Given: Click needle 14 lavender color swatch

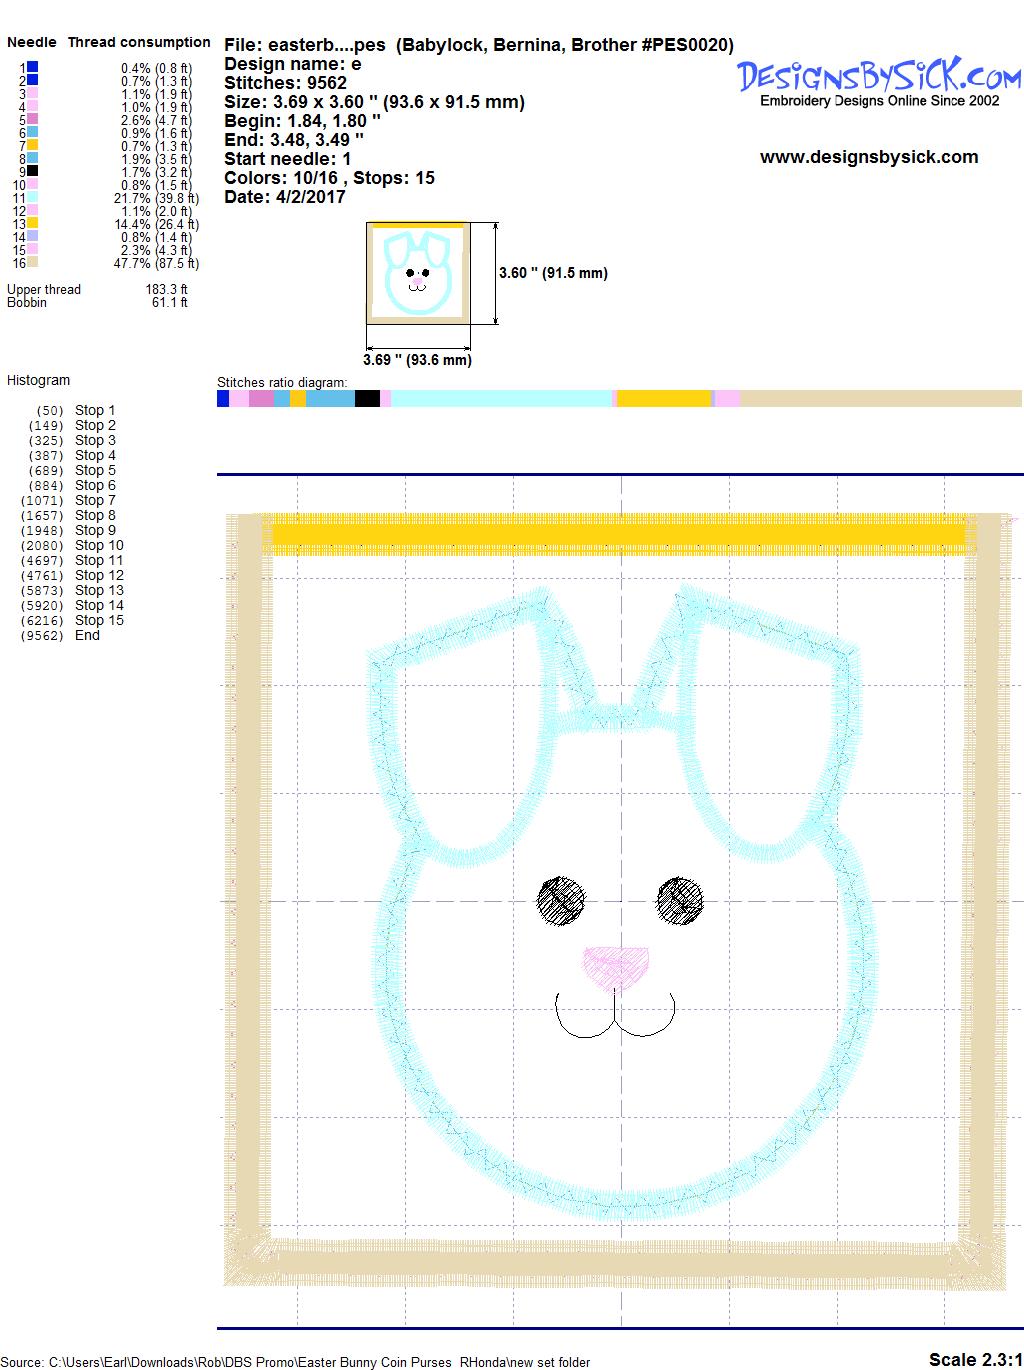Looking at the screenshot, I should 33,237.
